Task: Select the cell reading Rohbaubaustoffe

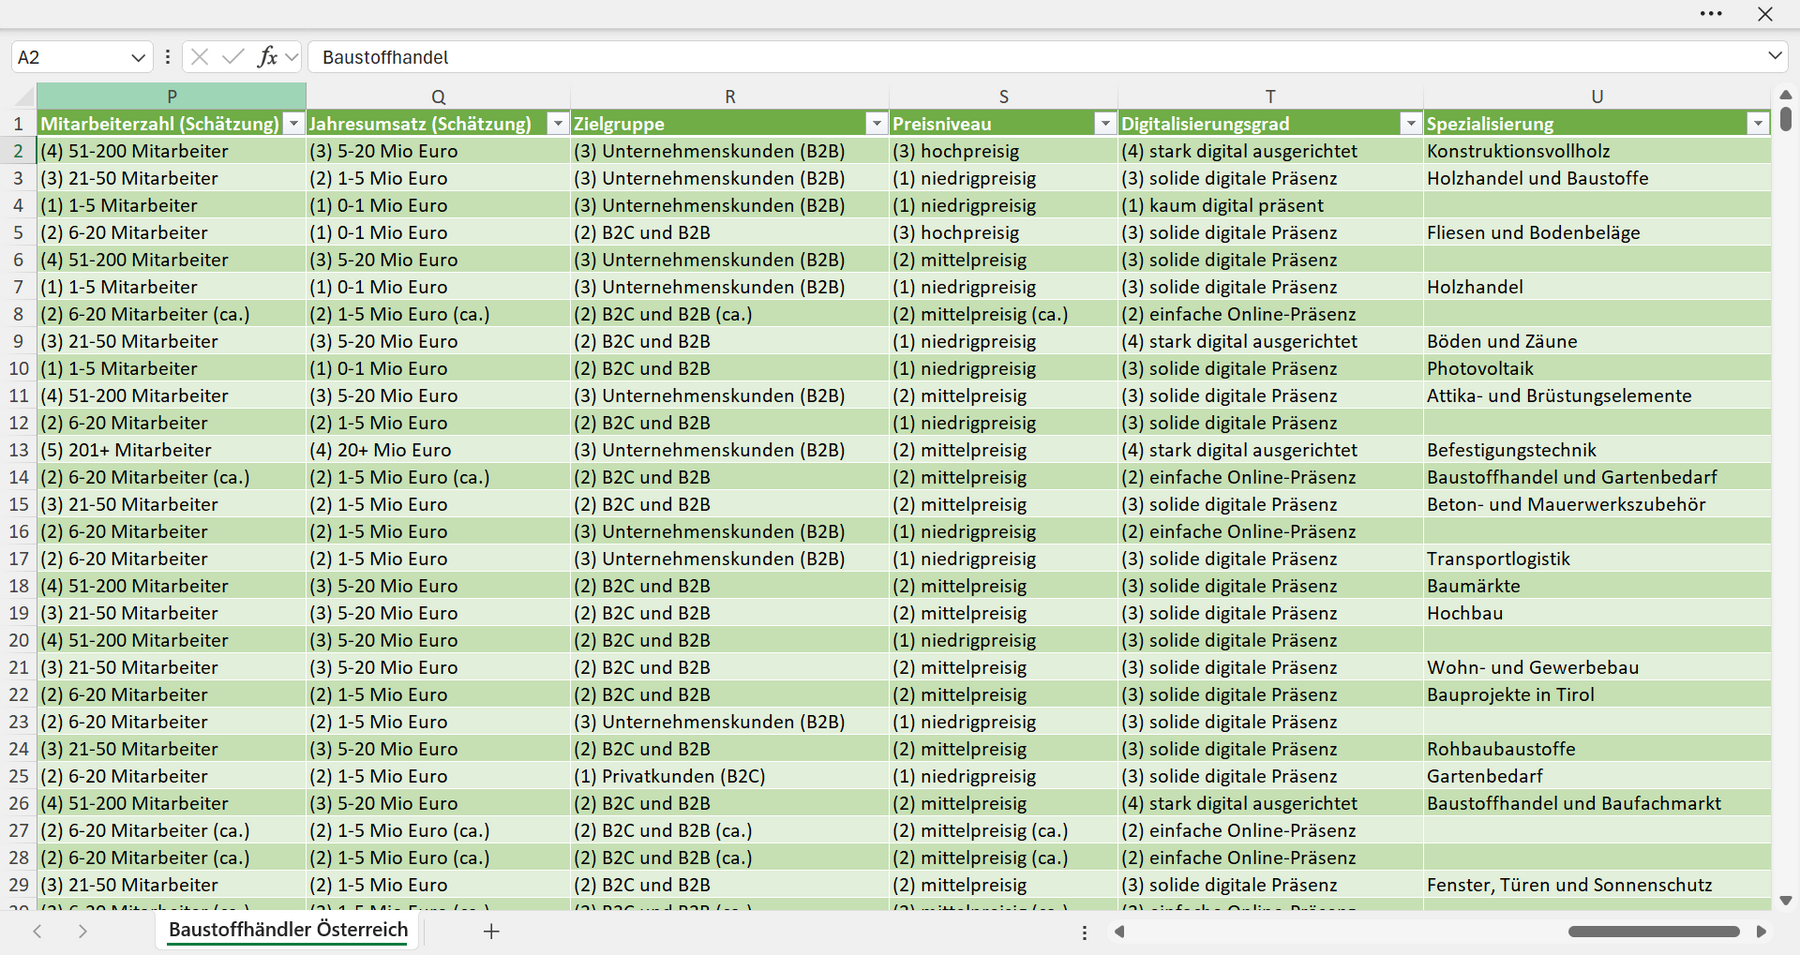Action: (1597, 749)
